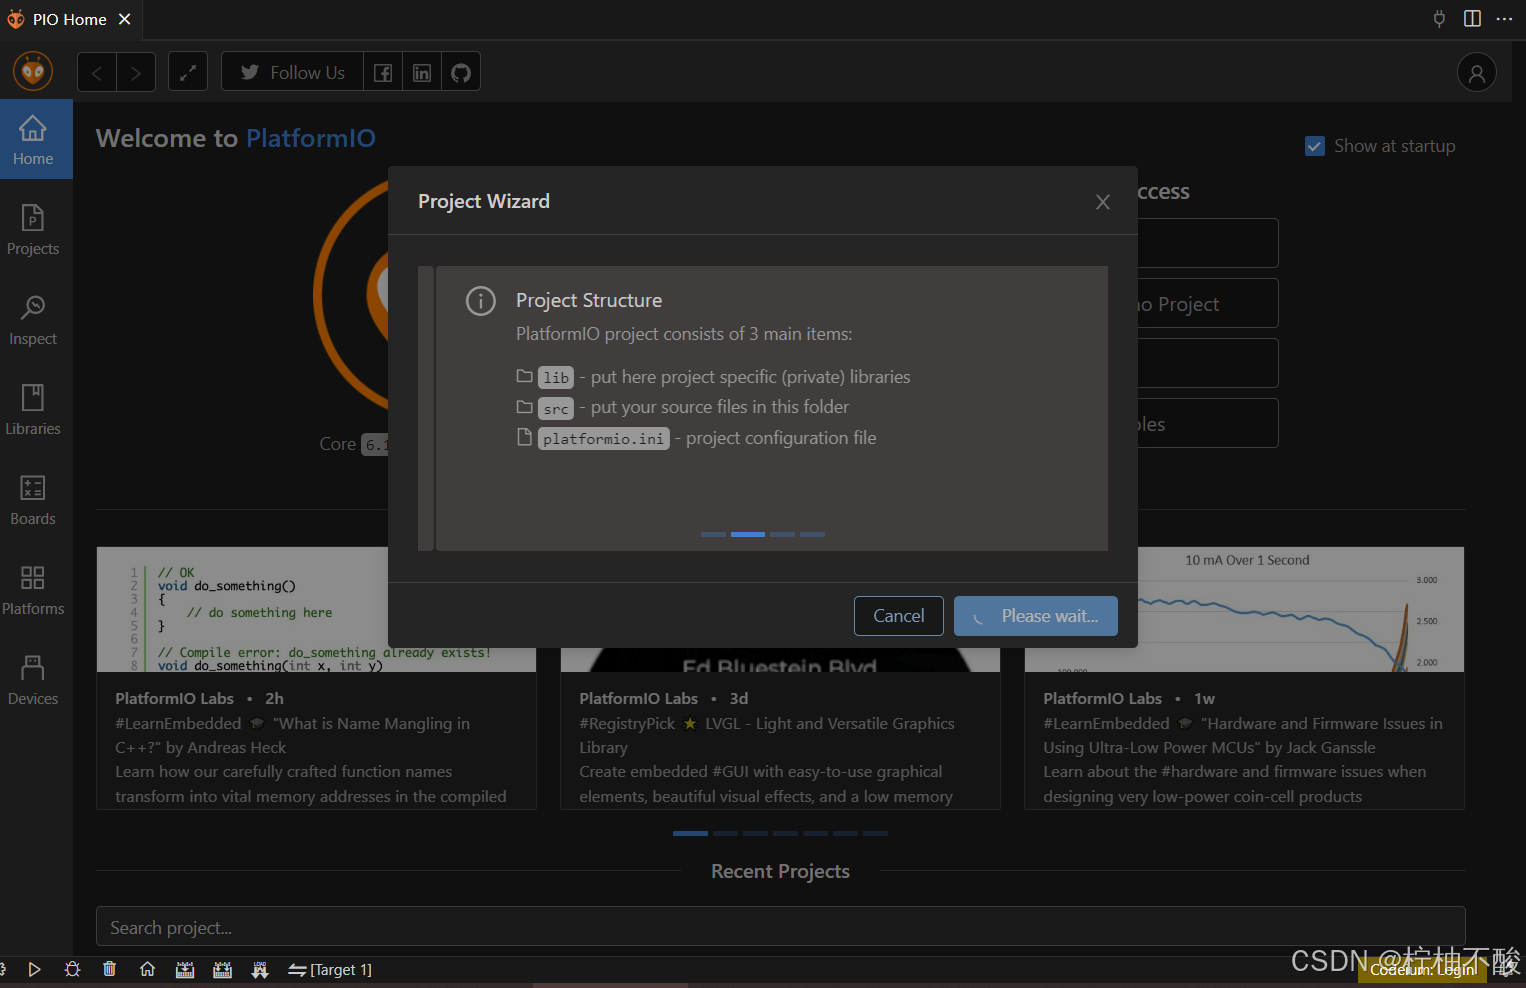Click the second download-chip icon in status bar
The width and height of the screenshot is (1526, 988).
pyautogui.click(x=223, y=969)
